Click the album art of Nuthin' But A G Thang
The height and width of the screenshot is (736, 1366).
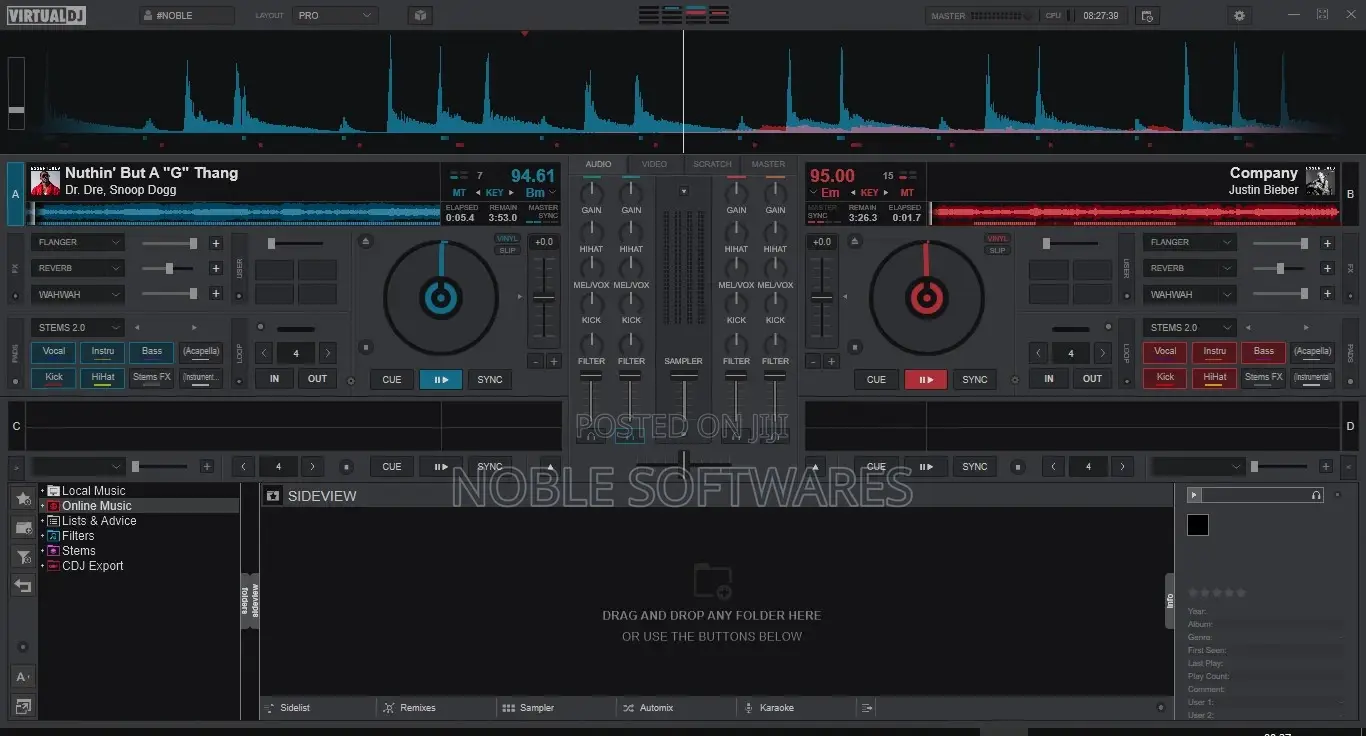coord(45,182)
